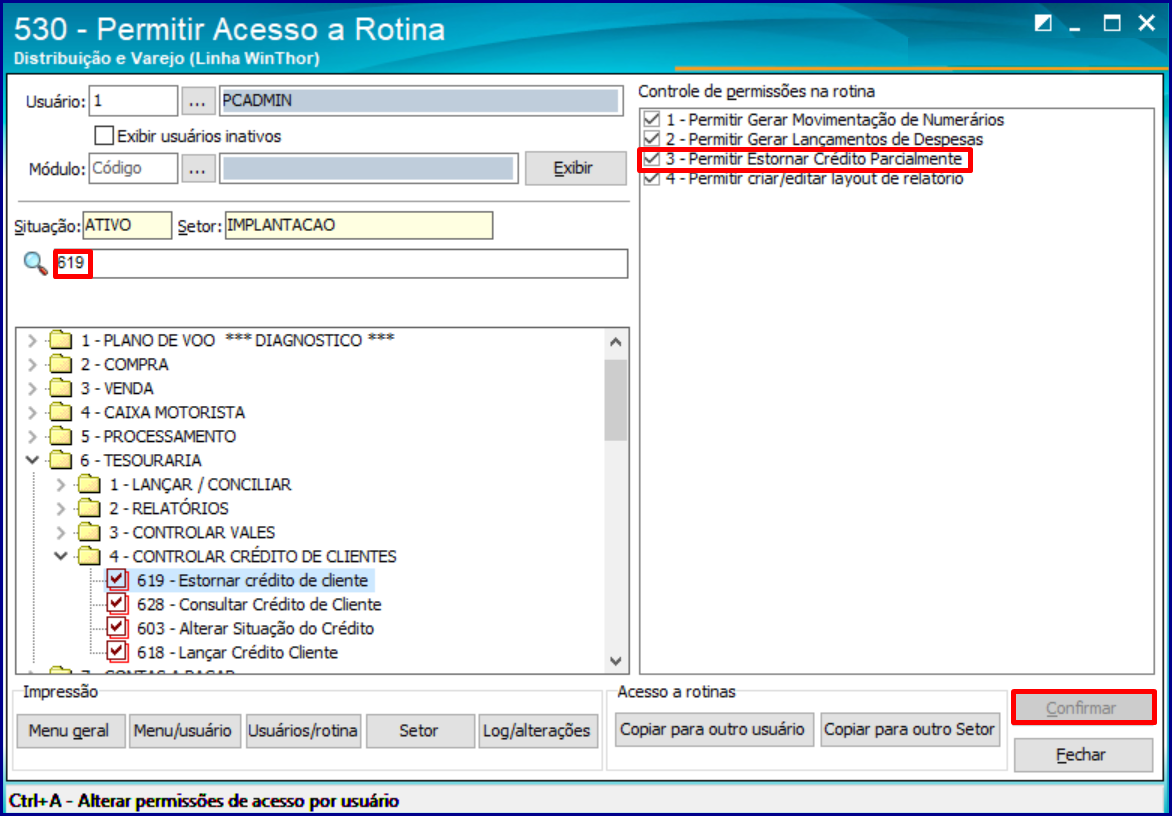Screen dimensions: 1172x816
Task: Click the magnifying glass search icon
Action: pos(35,264)
